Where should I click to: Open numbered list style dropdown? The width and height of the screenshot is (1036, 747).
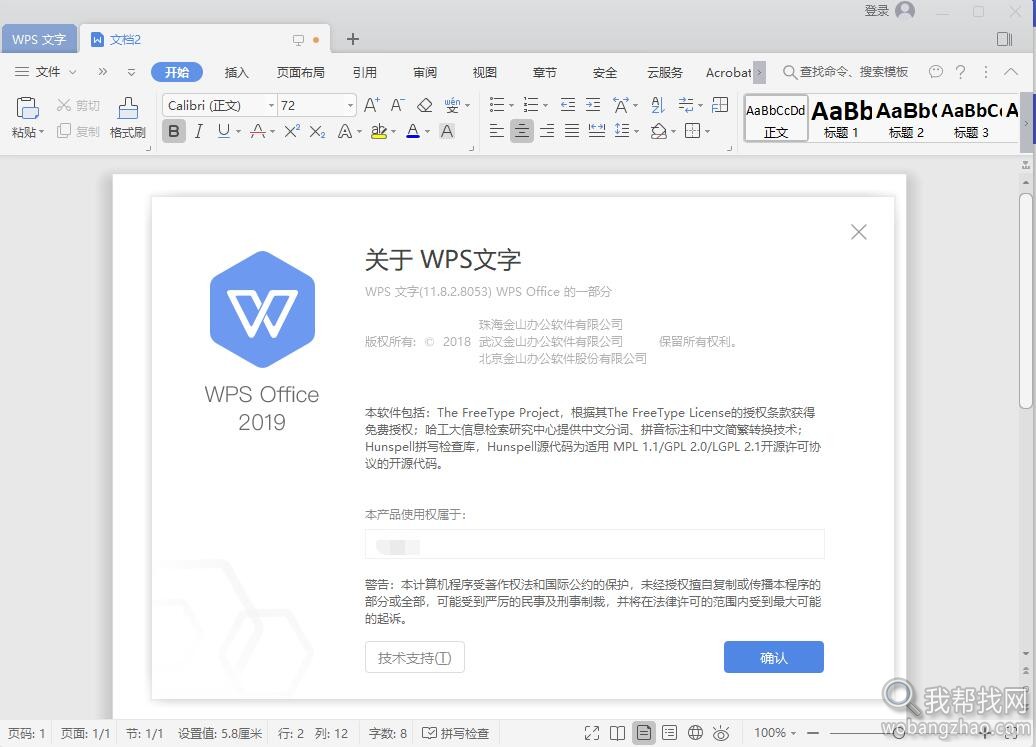pos(545,106)
